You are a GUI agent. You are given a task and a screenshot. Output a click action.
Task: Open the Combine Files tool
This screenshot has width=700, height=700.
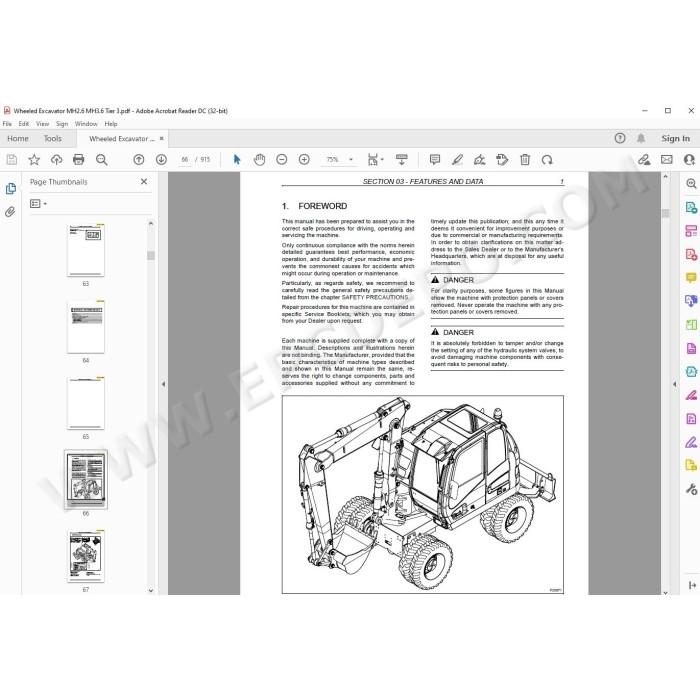click(691, 301)
